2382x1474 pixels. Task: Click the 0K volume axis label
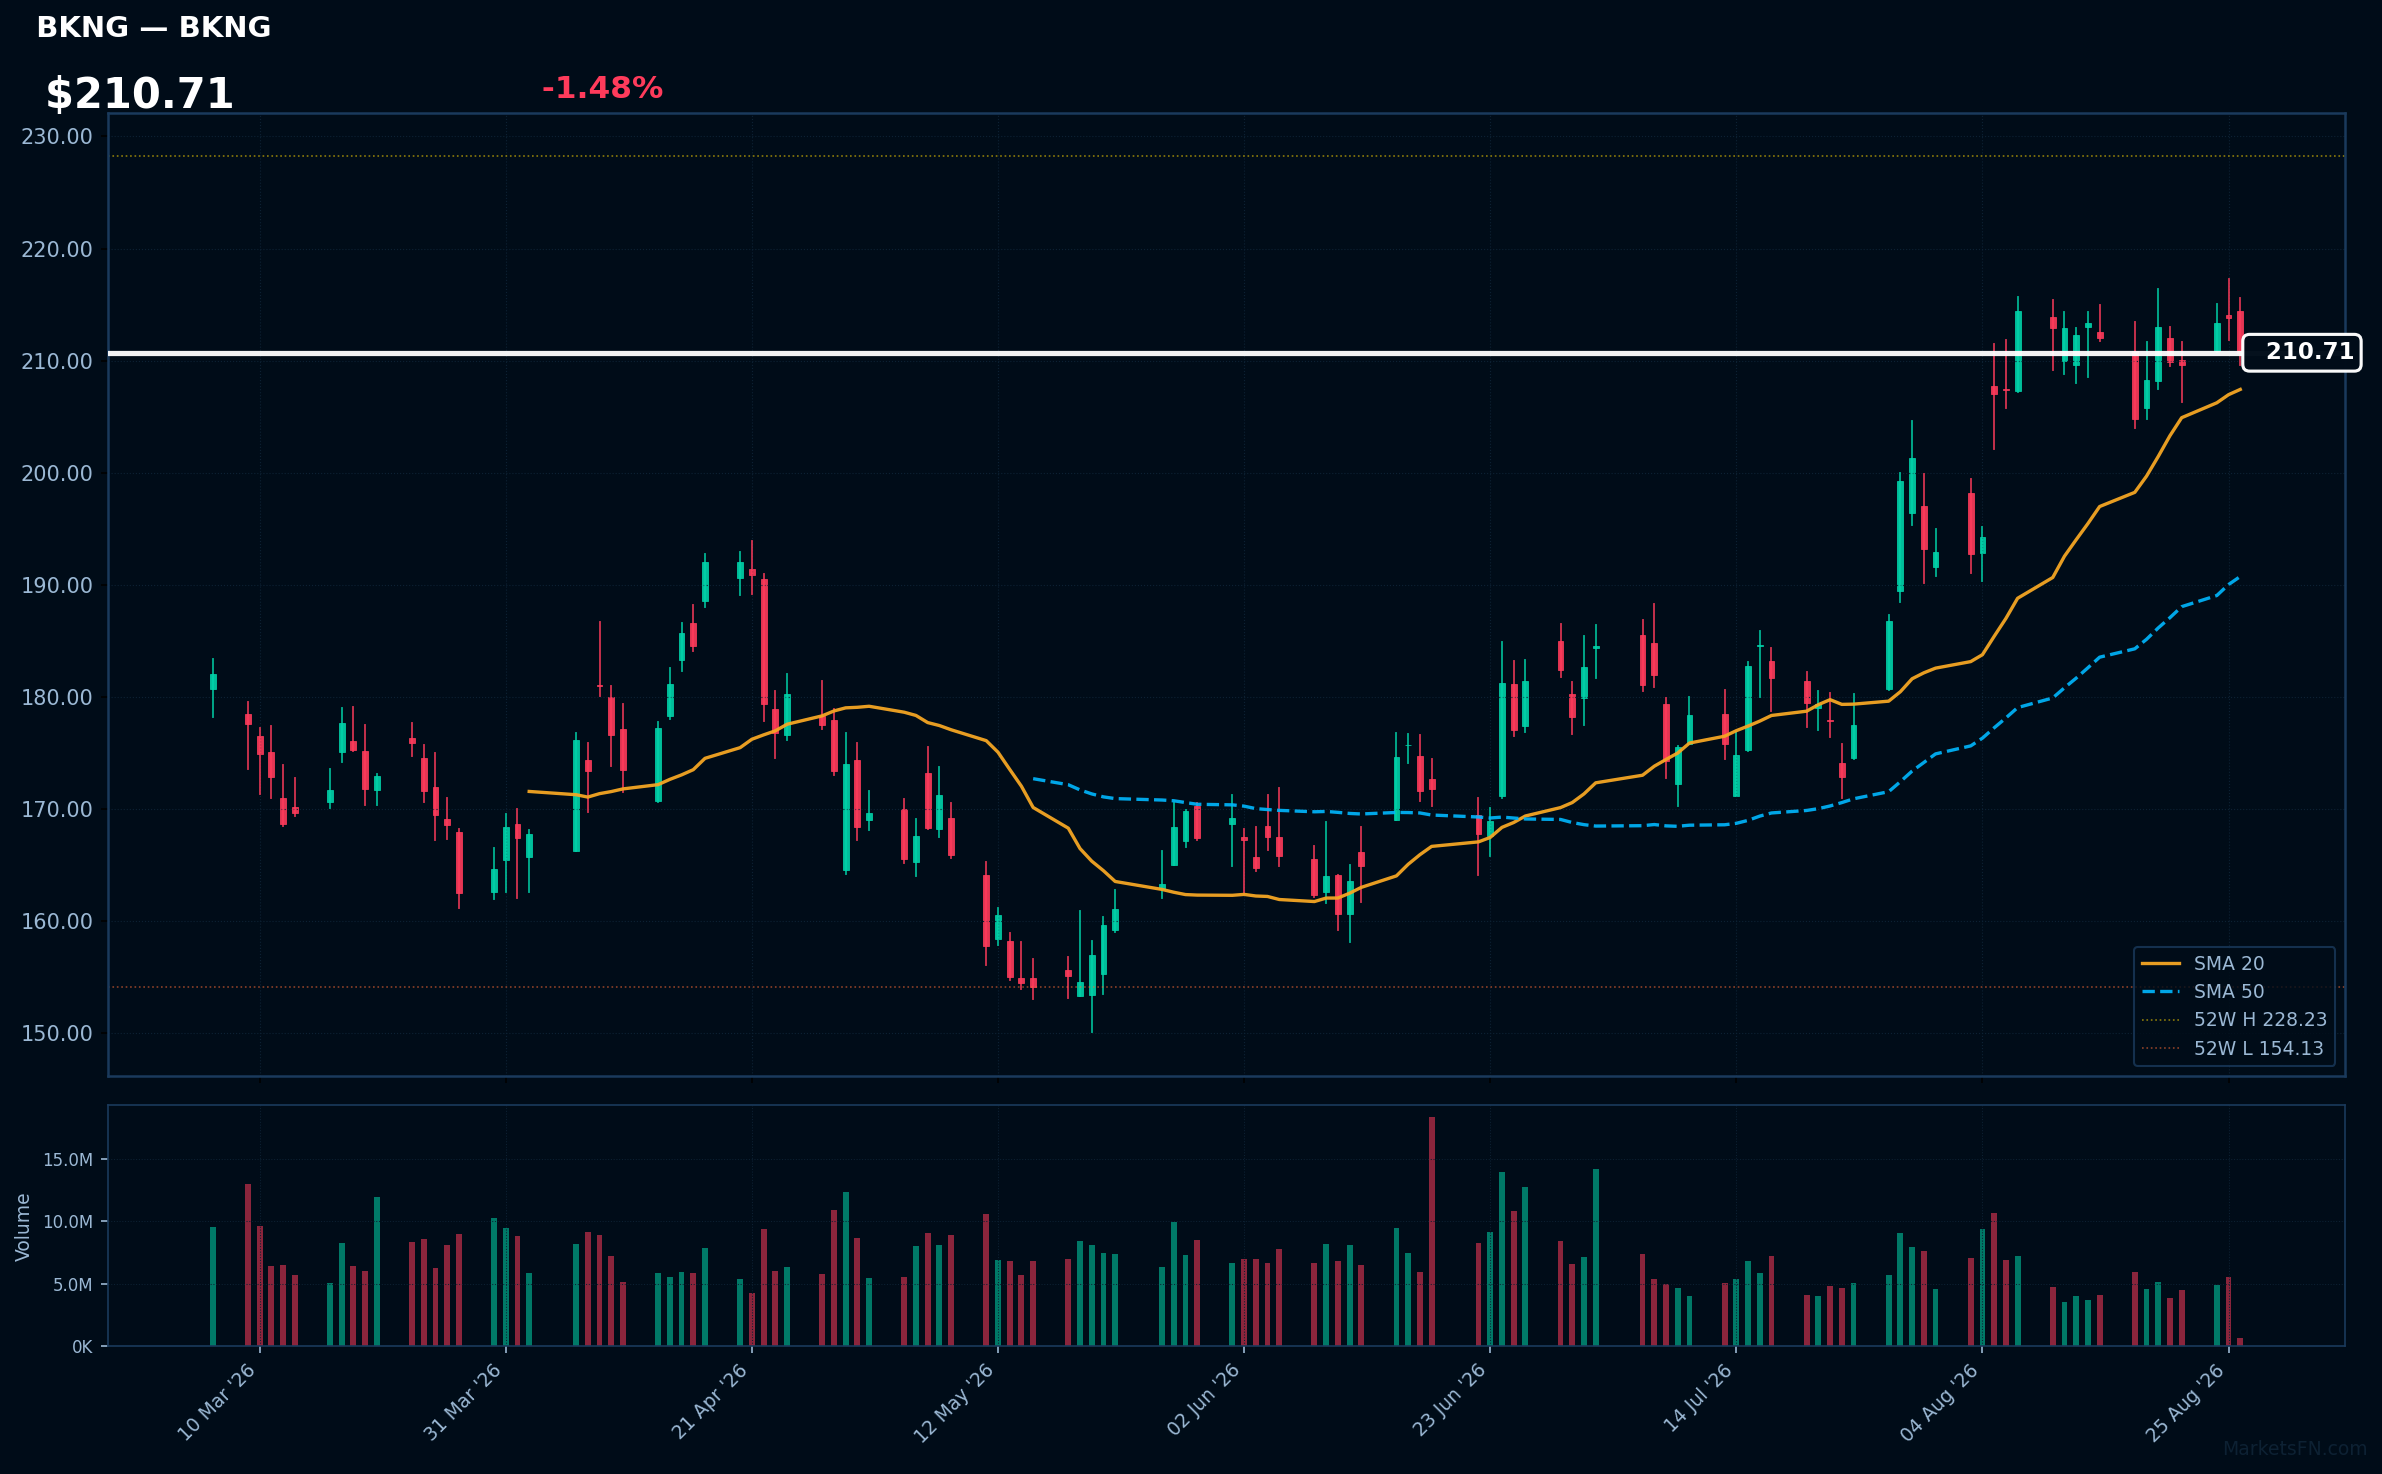click(82, 1347)
